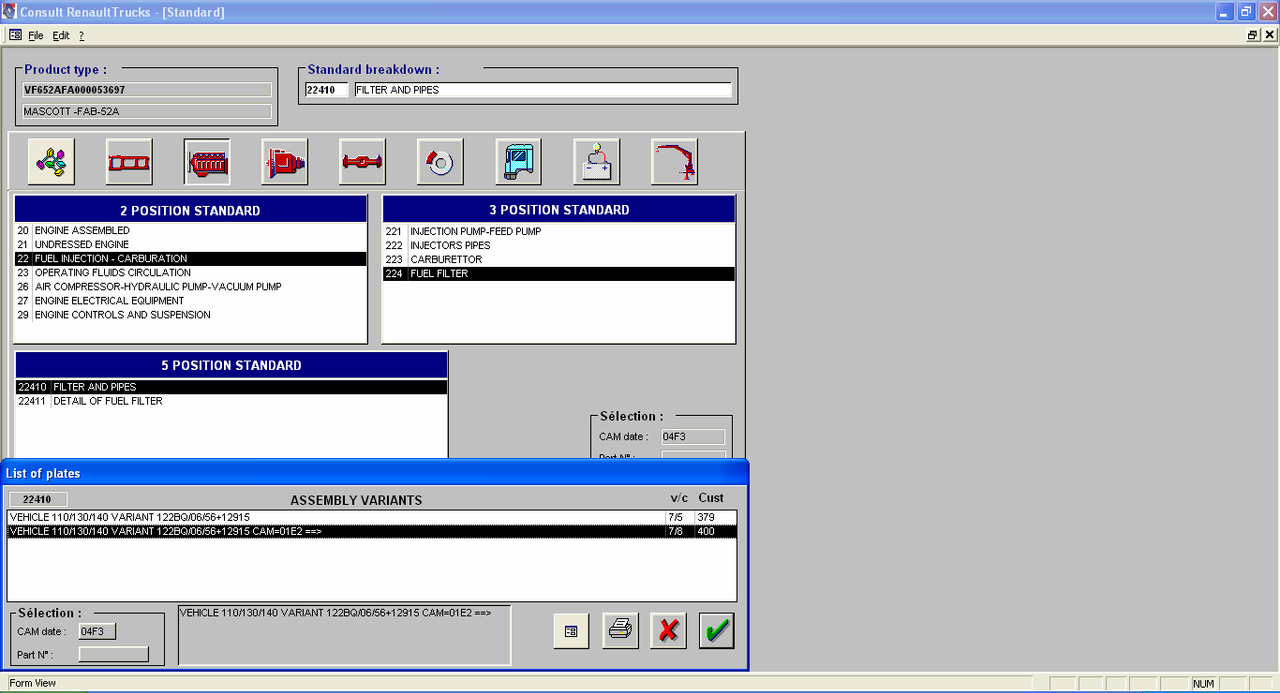1280x693 pixels.
Task: Select 22410 FILTER AND PIPES row
Action: click(231, 387)
